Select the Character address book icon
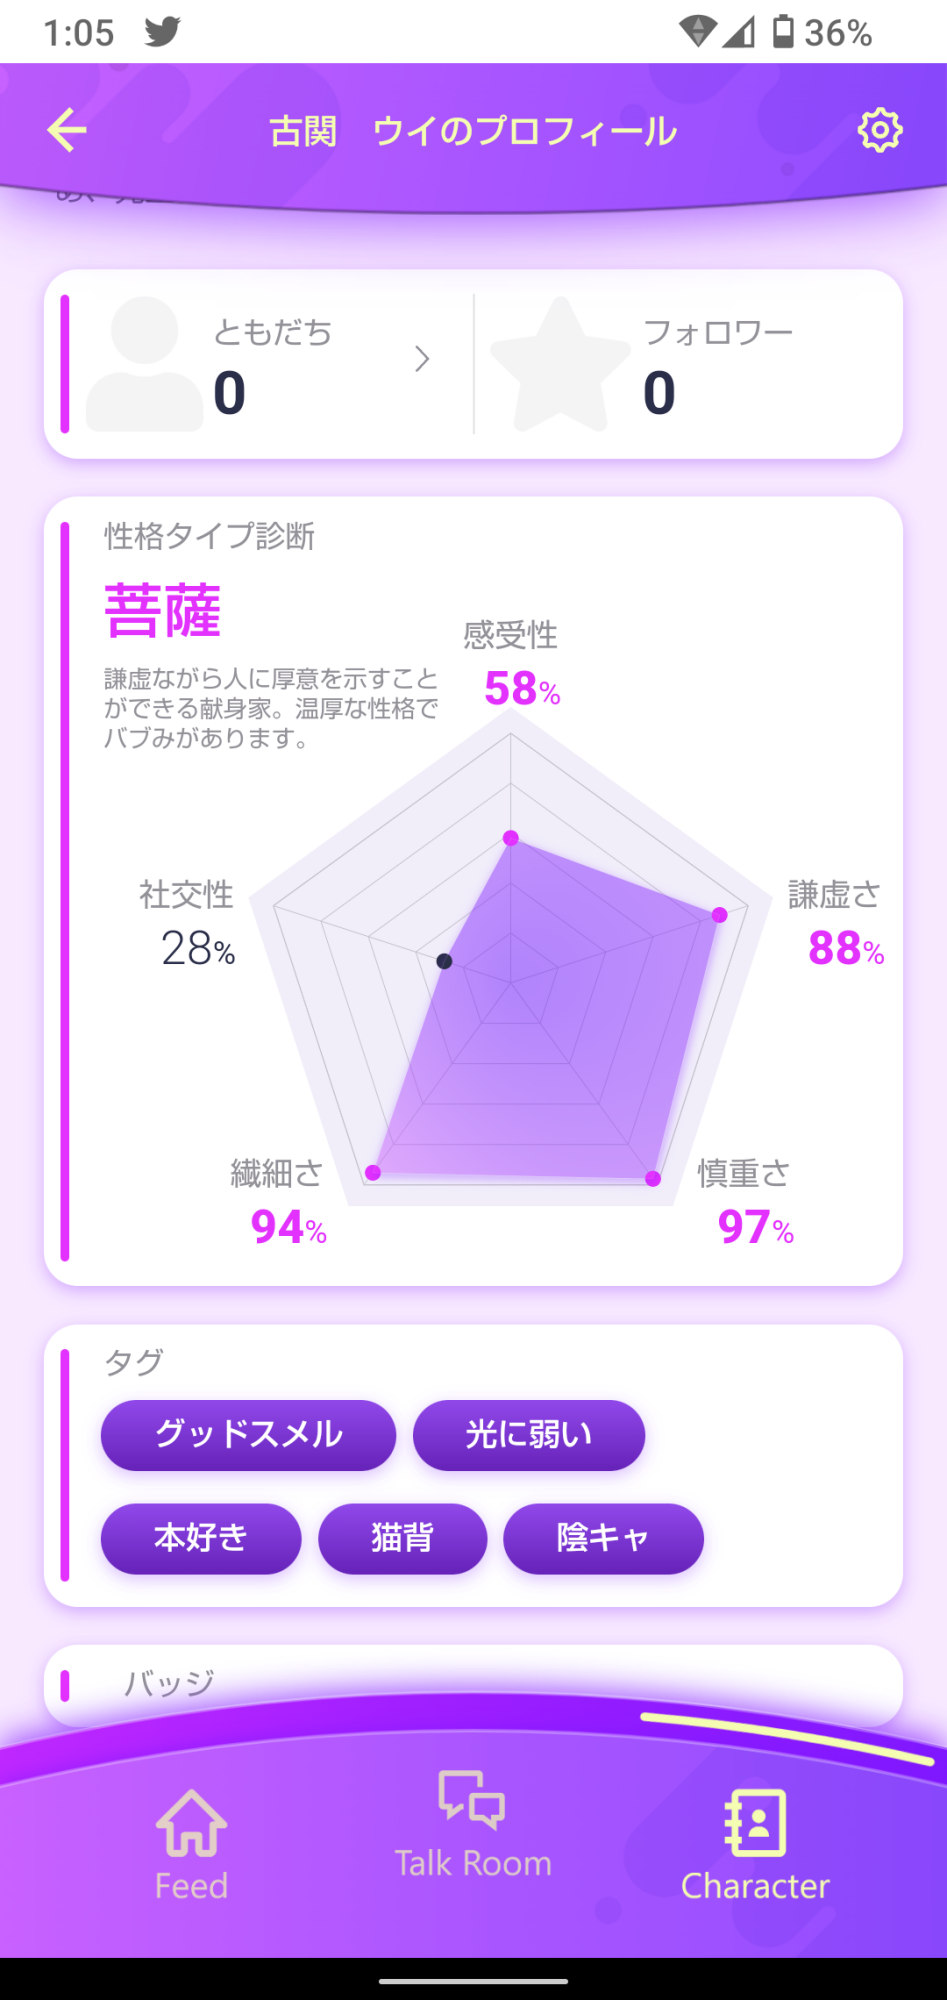 pyautogui.click(x=755, y=1822)
